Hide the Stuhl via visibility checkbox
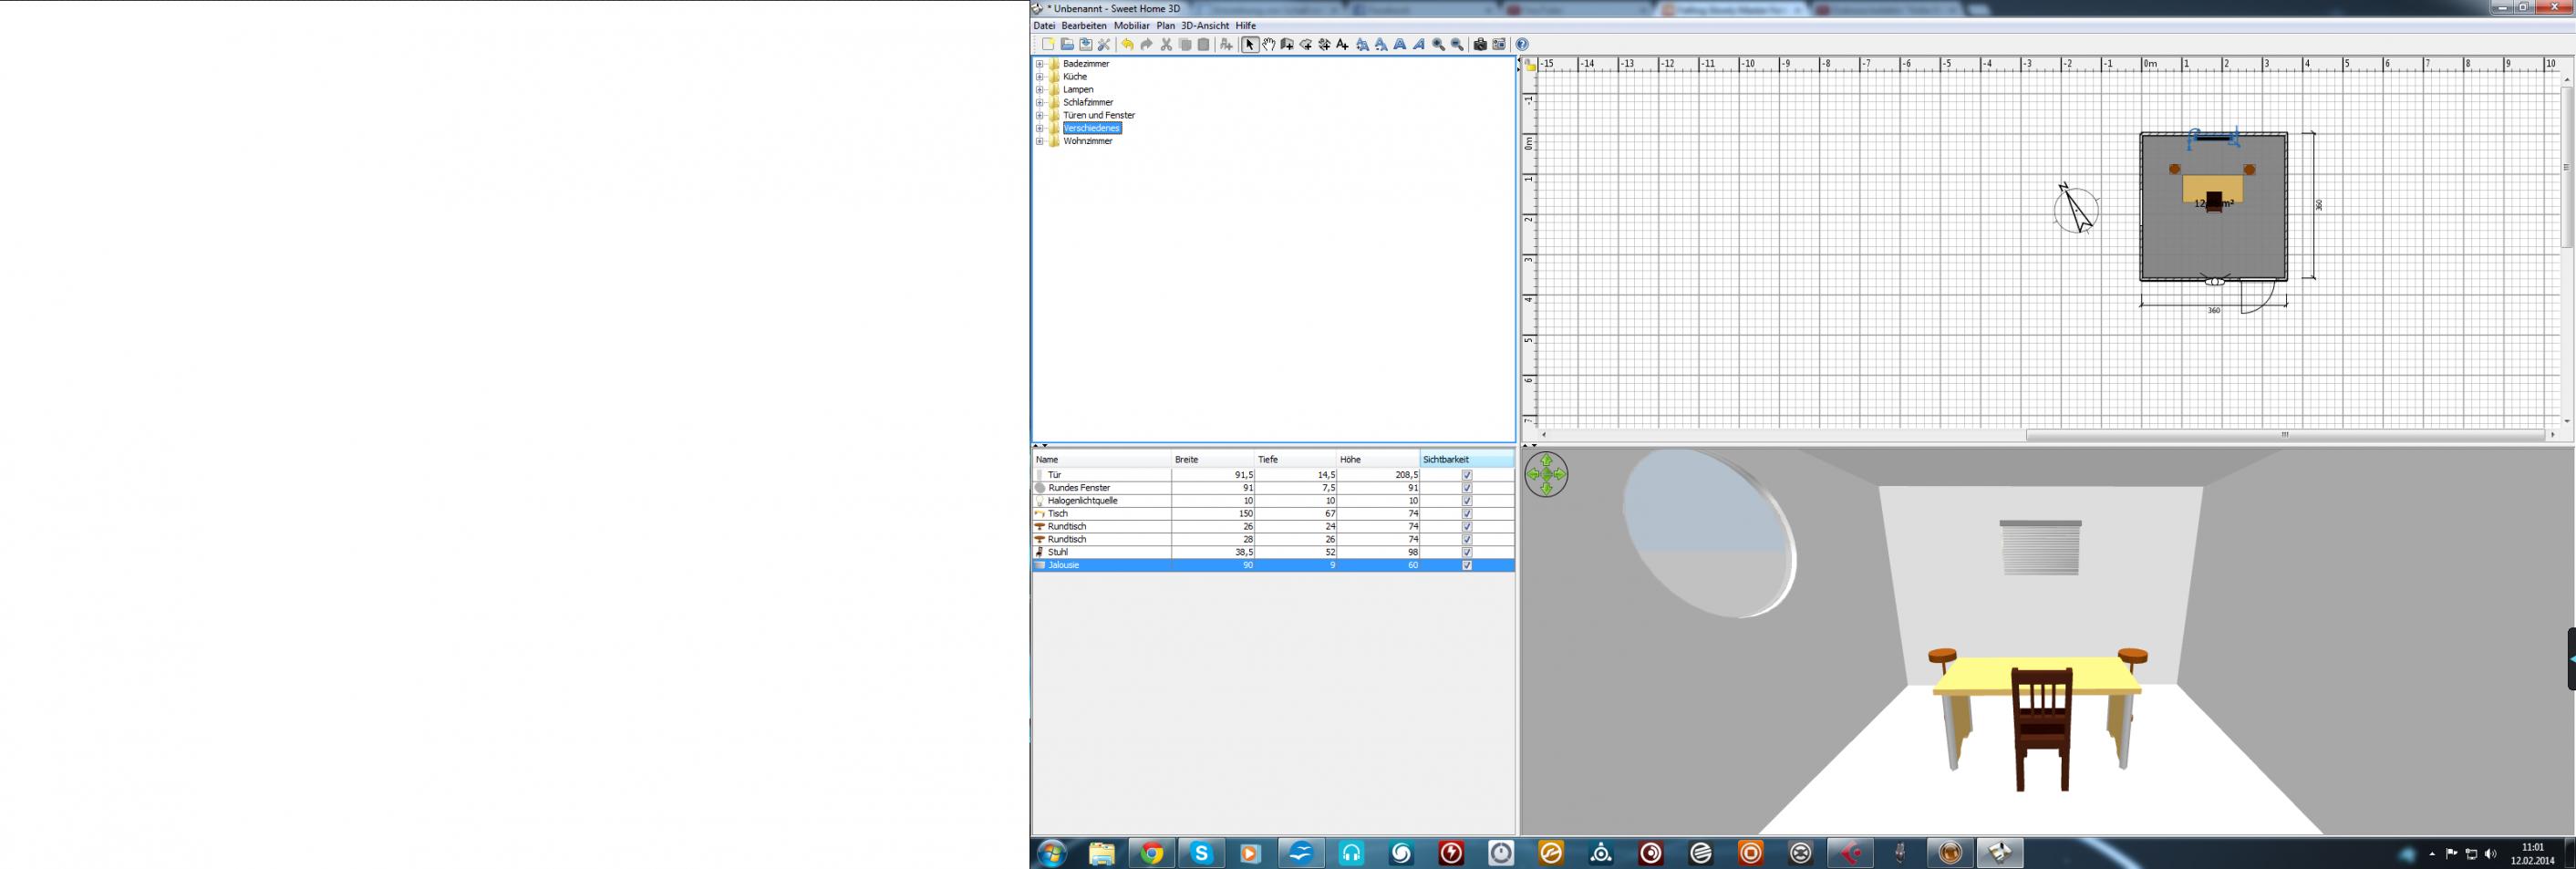Image resolution: width=2576 pixels, height=869 pixels. pyautogui.click(x=1467, y=552)
